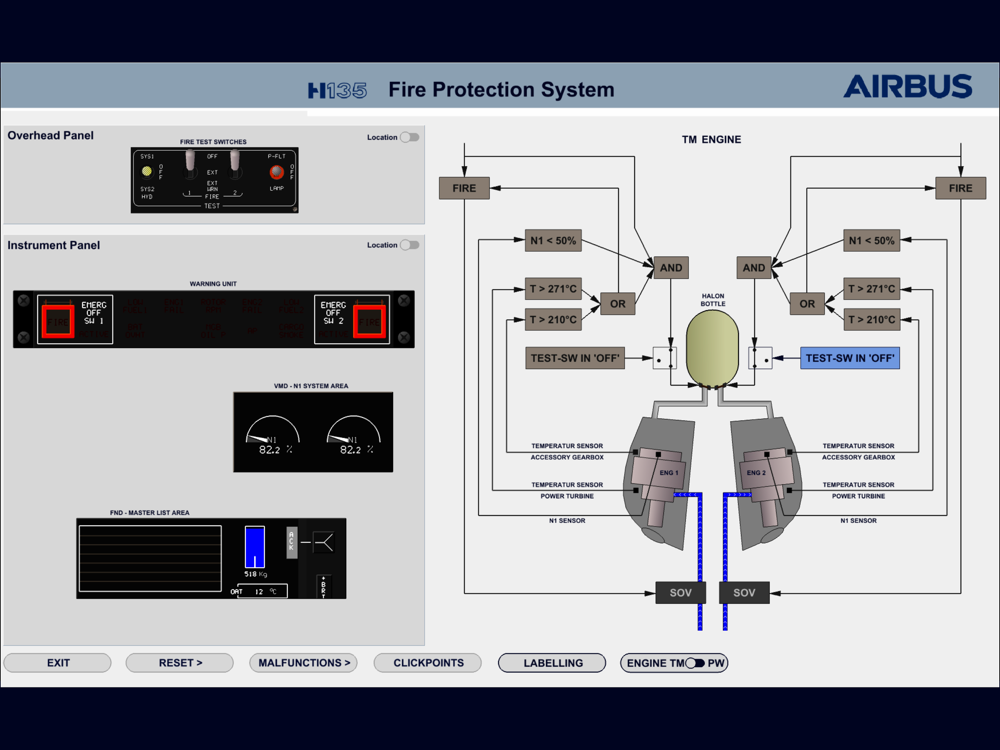Click the Y-shaped symbol beside ACK
Viewport: 1000px width, 750px height.
tap(322, 543)
